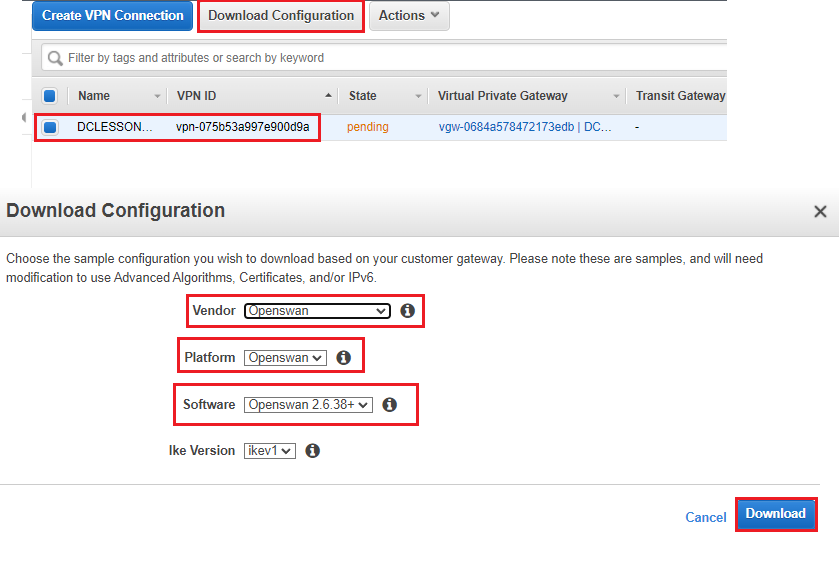
Task: Toggle the select-all checkbox in table header
Action: [50, 96]
